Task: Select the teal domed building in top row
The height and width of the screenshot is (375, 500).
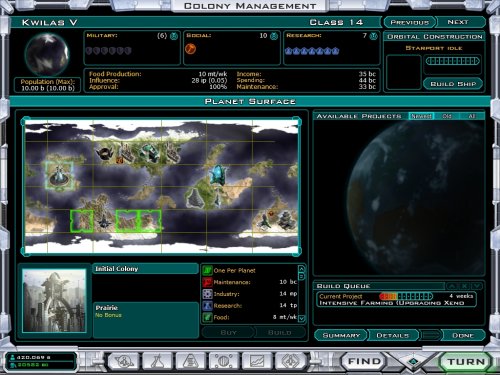Action: pyautogui.click(x=149, y=153)
